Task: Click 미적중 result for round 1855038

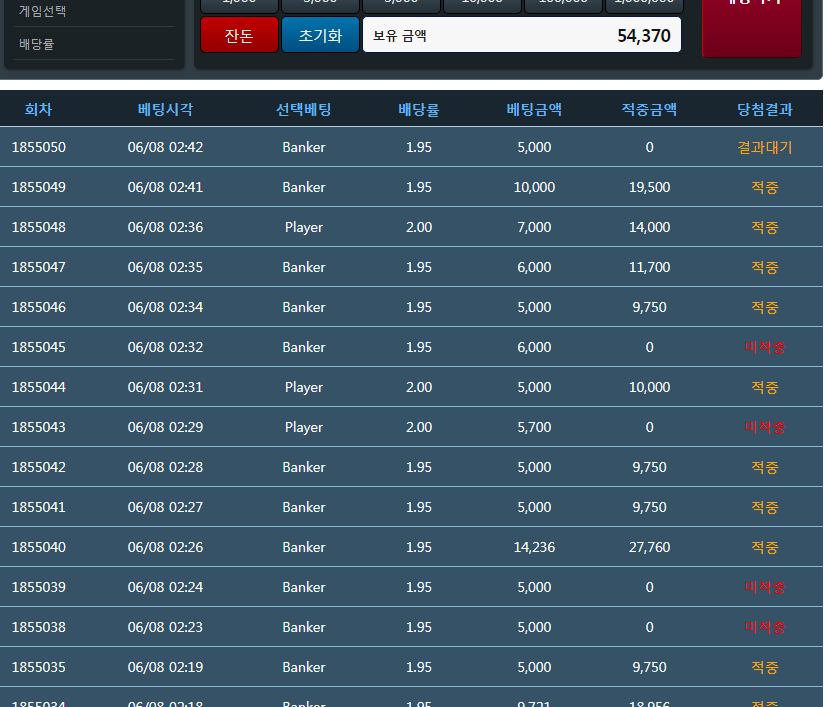Action: (x=765, y=627)
